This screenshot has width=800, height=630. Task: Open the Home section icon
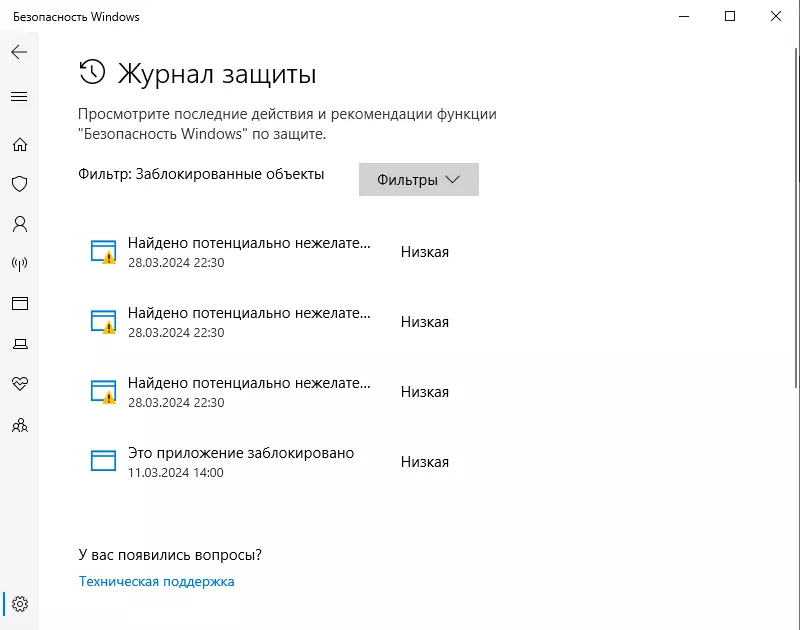click(20, 144)
